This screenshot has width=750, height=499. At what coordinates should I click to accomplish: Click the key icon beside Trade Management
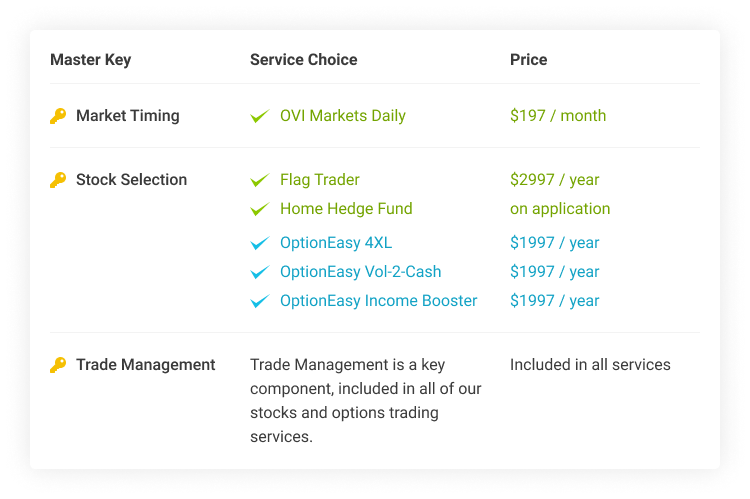pyautogui.click(x=58, y=365)
